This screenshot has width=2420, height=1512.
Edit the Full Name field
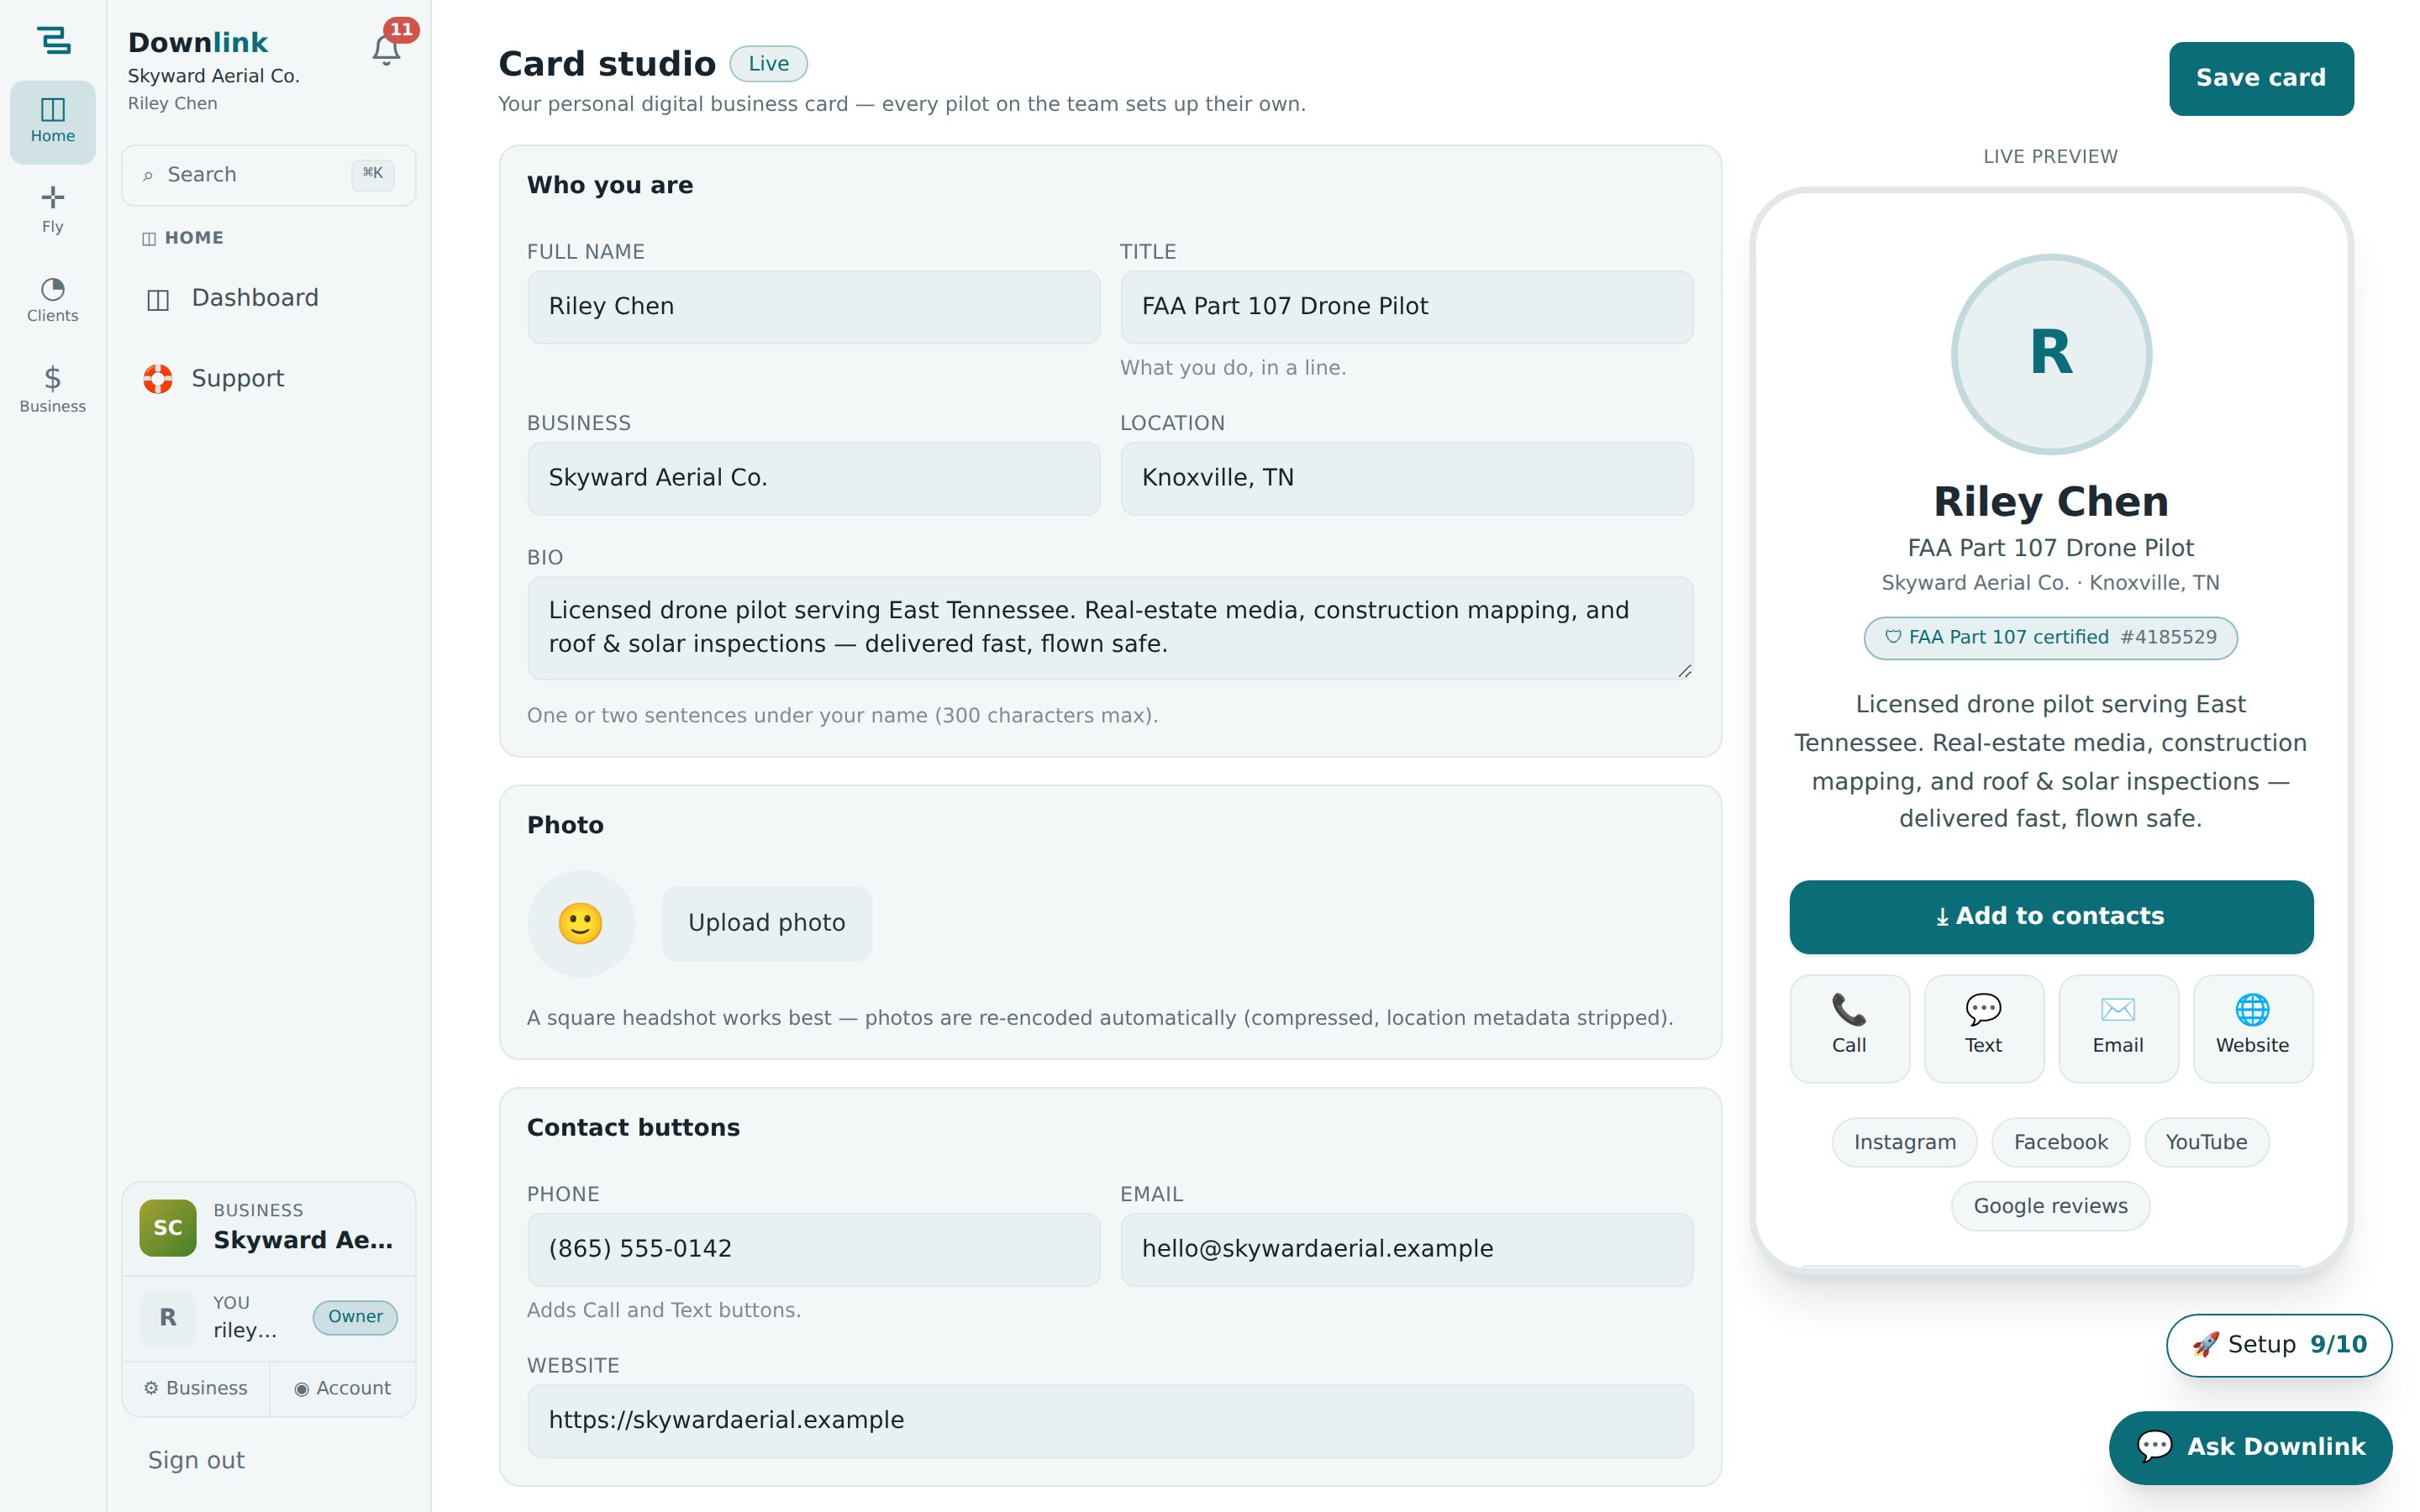coord(813,307)
